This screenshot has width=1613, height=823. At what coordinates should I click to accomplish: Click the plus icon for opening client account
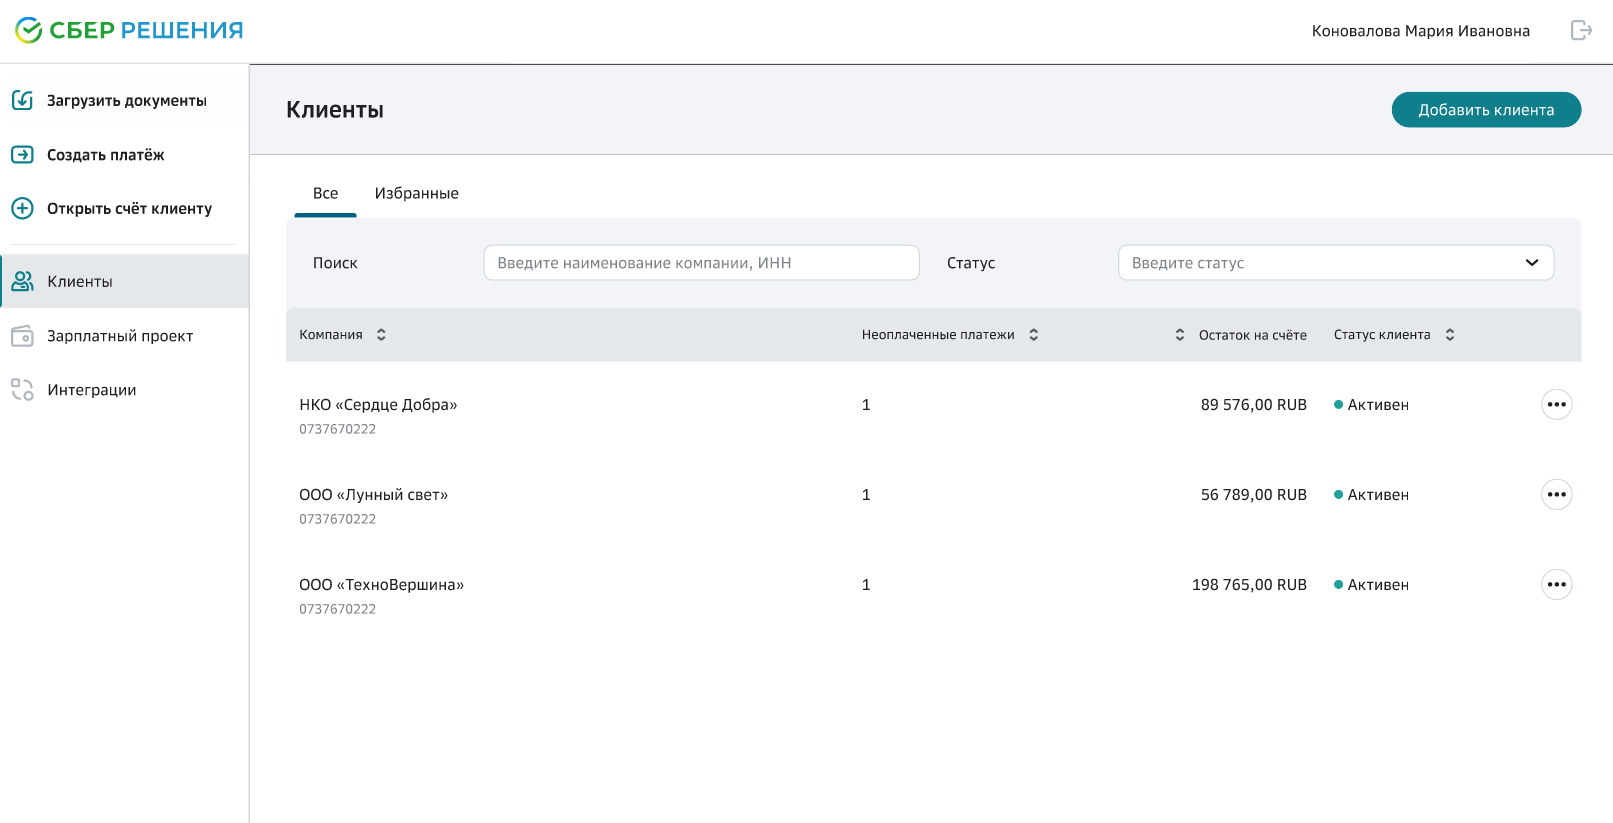(x=22, y=209)
